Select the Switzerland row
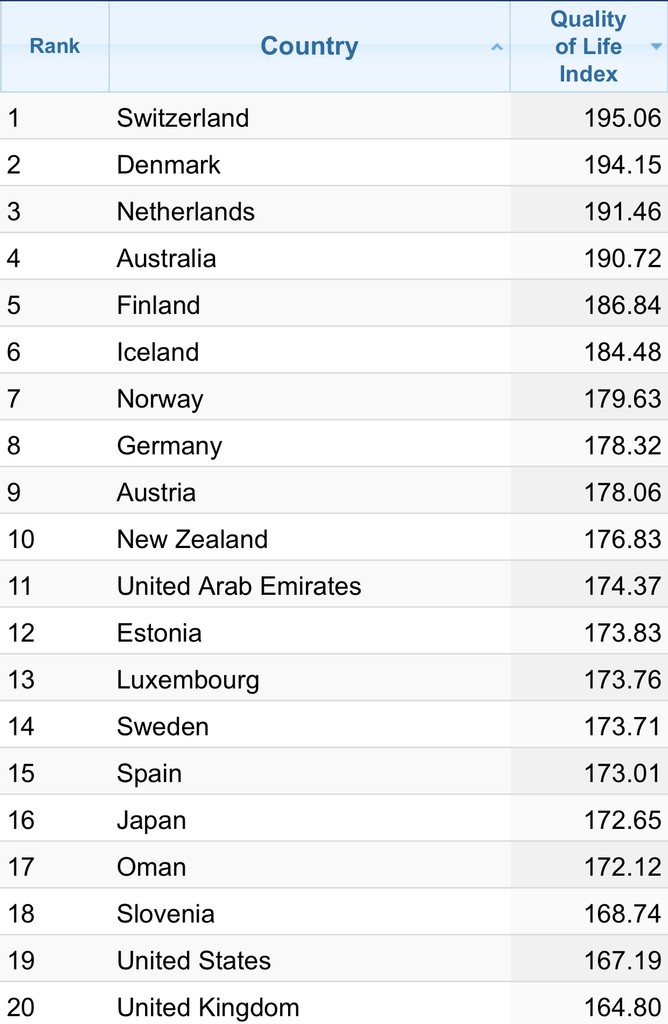The image size is (668, 1024). click(x=334, y=118)
